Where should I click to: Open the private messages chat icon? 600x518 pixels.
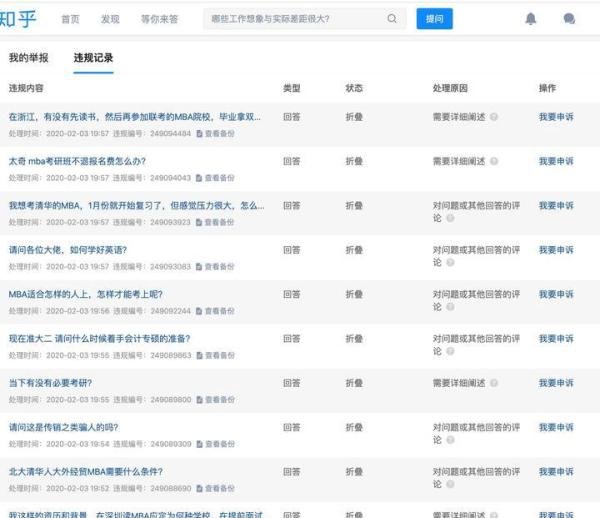point(569,18)
